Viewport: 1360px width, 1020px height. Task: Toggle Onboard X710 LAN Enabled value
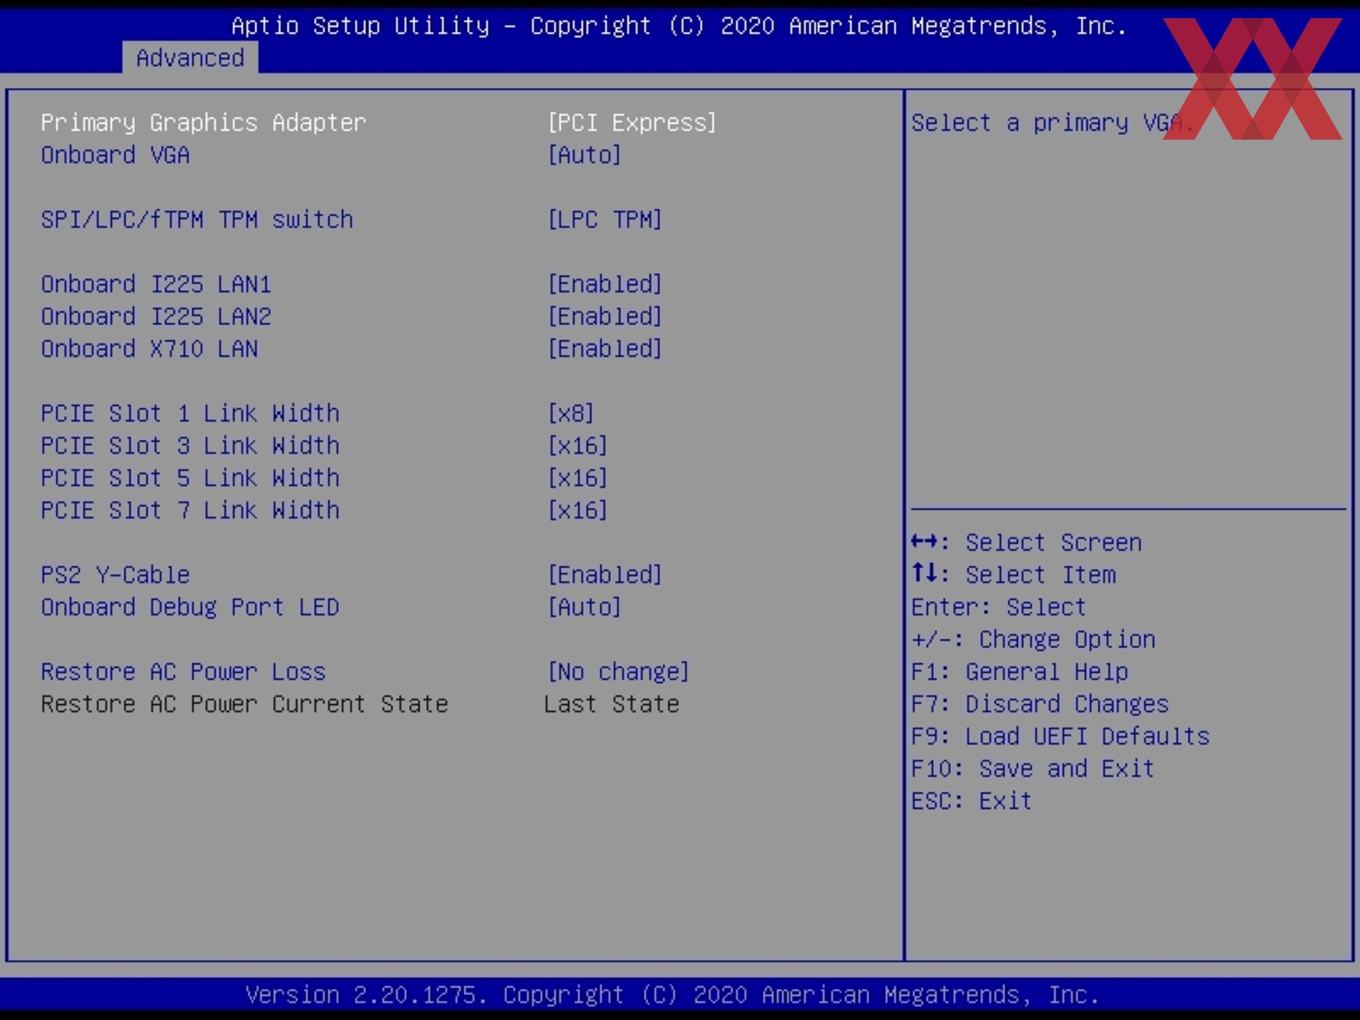coord(604,348)
